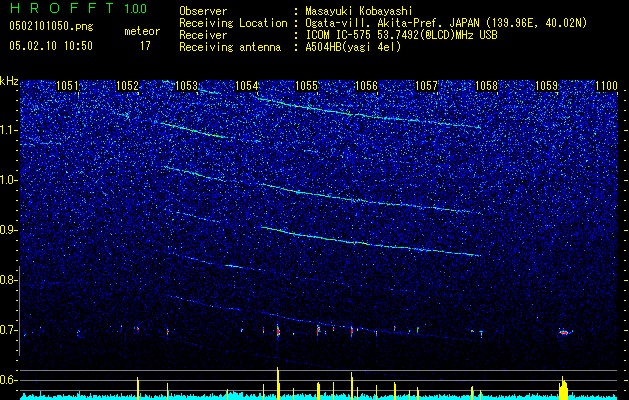Click the 1.0 kHz axis label
Screen dimensions: 629x400
click(8, 180)
